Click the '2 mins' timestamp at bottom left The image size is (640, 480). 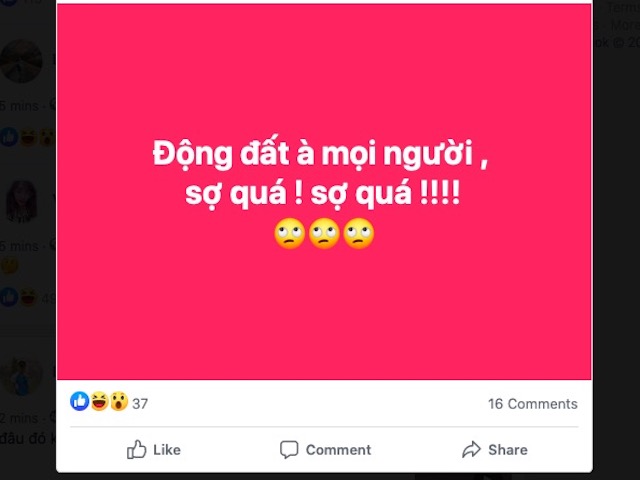point(19,418)
